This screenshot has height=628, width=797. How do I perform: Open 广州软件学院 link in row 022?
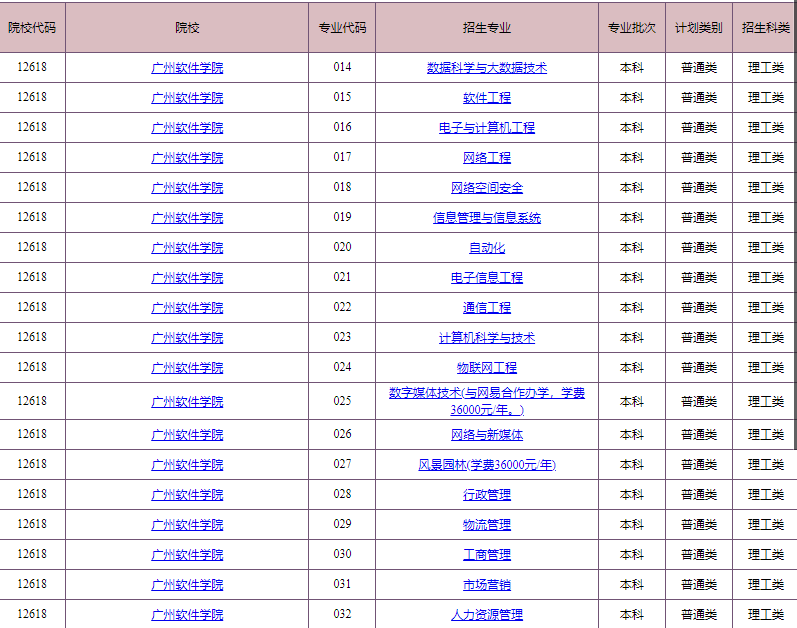coord(187,307)
